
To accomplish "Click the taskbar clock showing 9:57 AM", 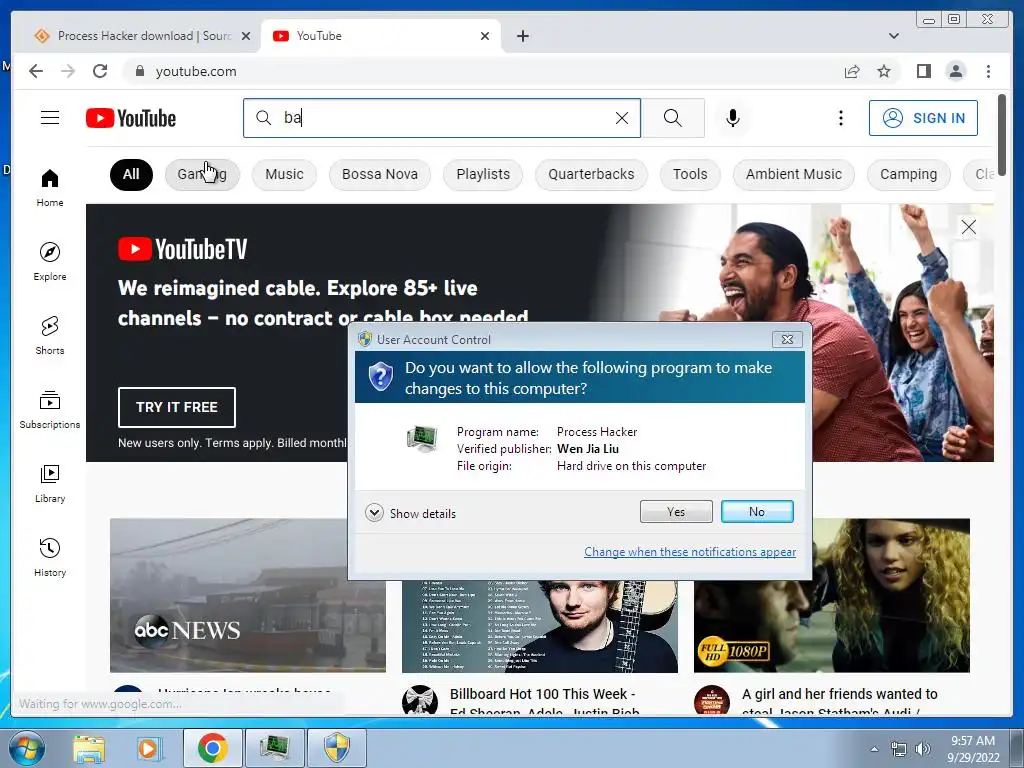I will [973, 749].
